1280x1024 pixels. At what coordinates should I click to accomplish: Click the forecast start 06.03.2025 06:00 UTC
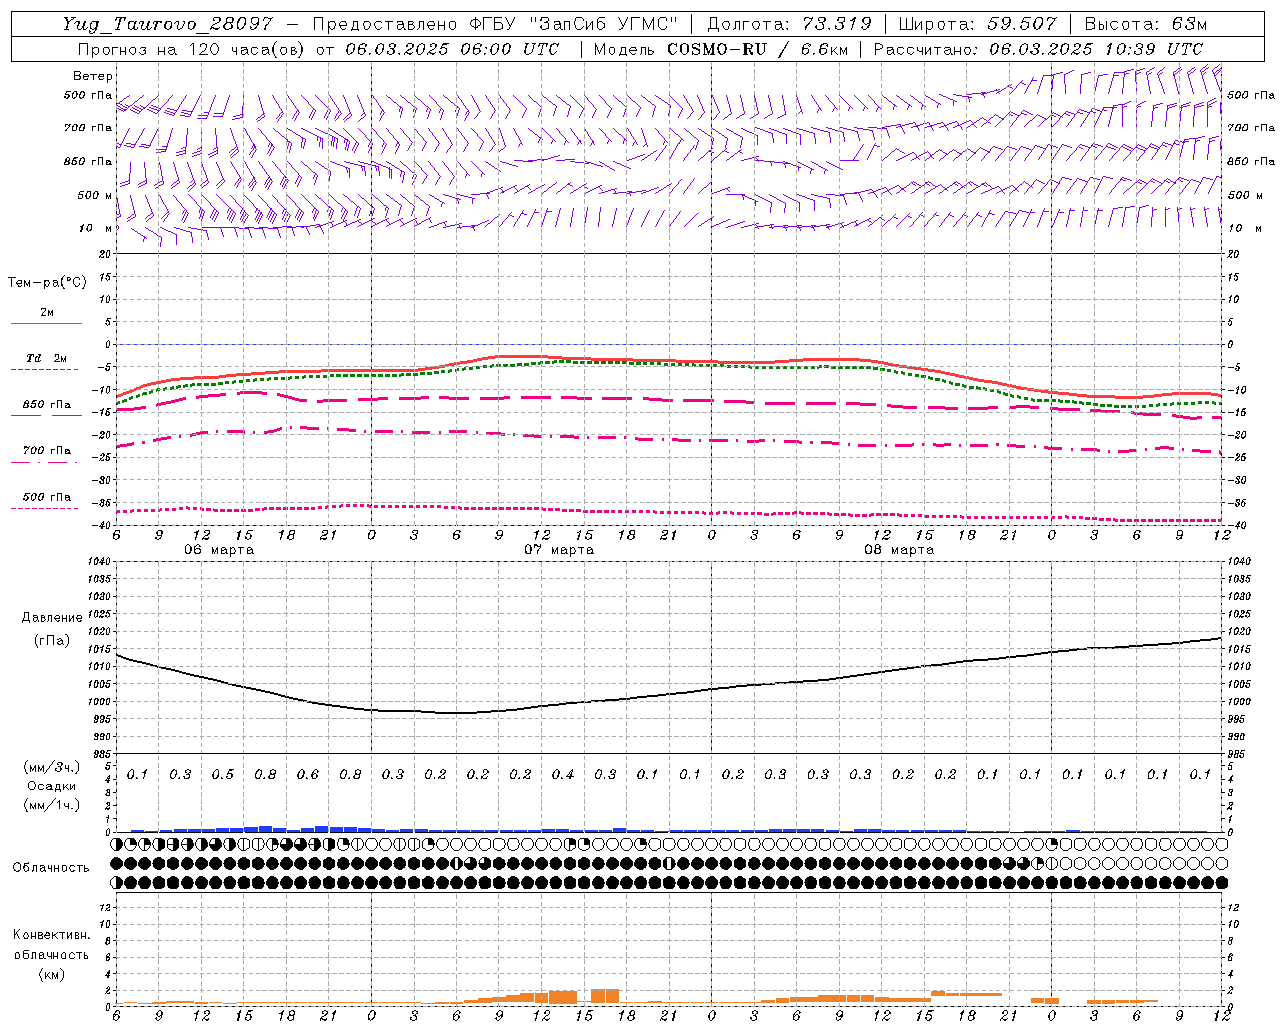coord(452,49)
